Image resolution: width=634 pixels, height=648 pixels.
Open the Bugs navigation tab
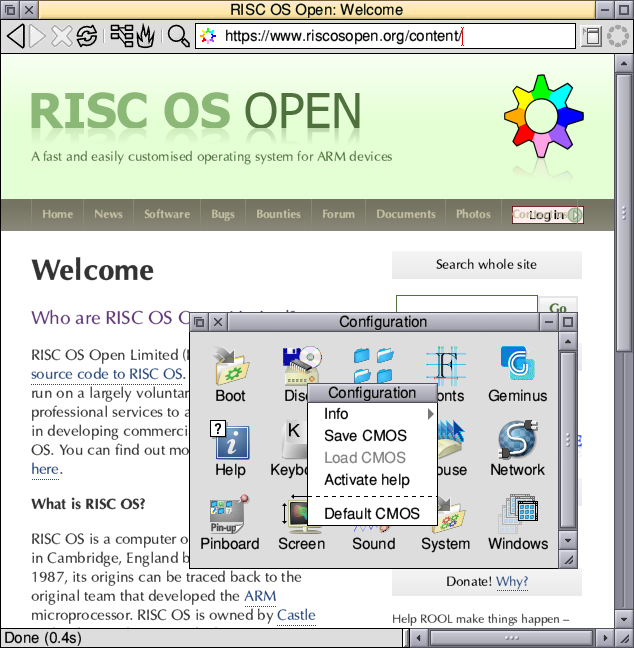coord(223,214)
